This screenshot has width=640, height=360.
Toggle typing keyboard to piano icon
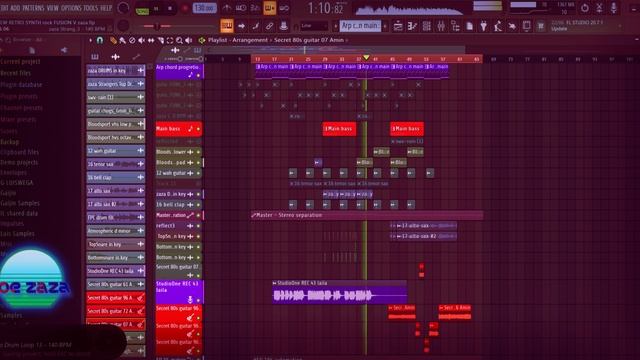pyautogui.click(x=227, y=26)
